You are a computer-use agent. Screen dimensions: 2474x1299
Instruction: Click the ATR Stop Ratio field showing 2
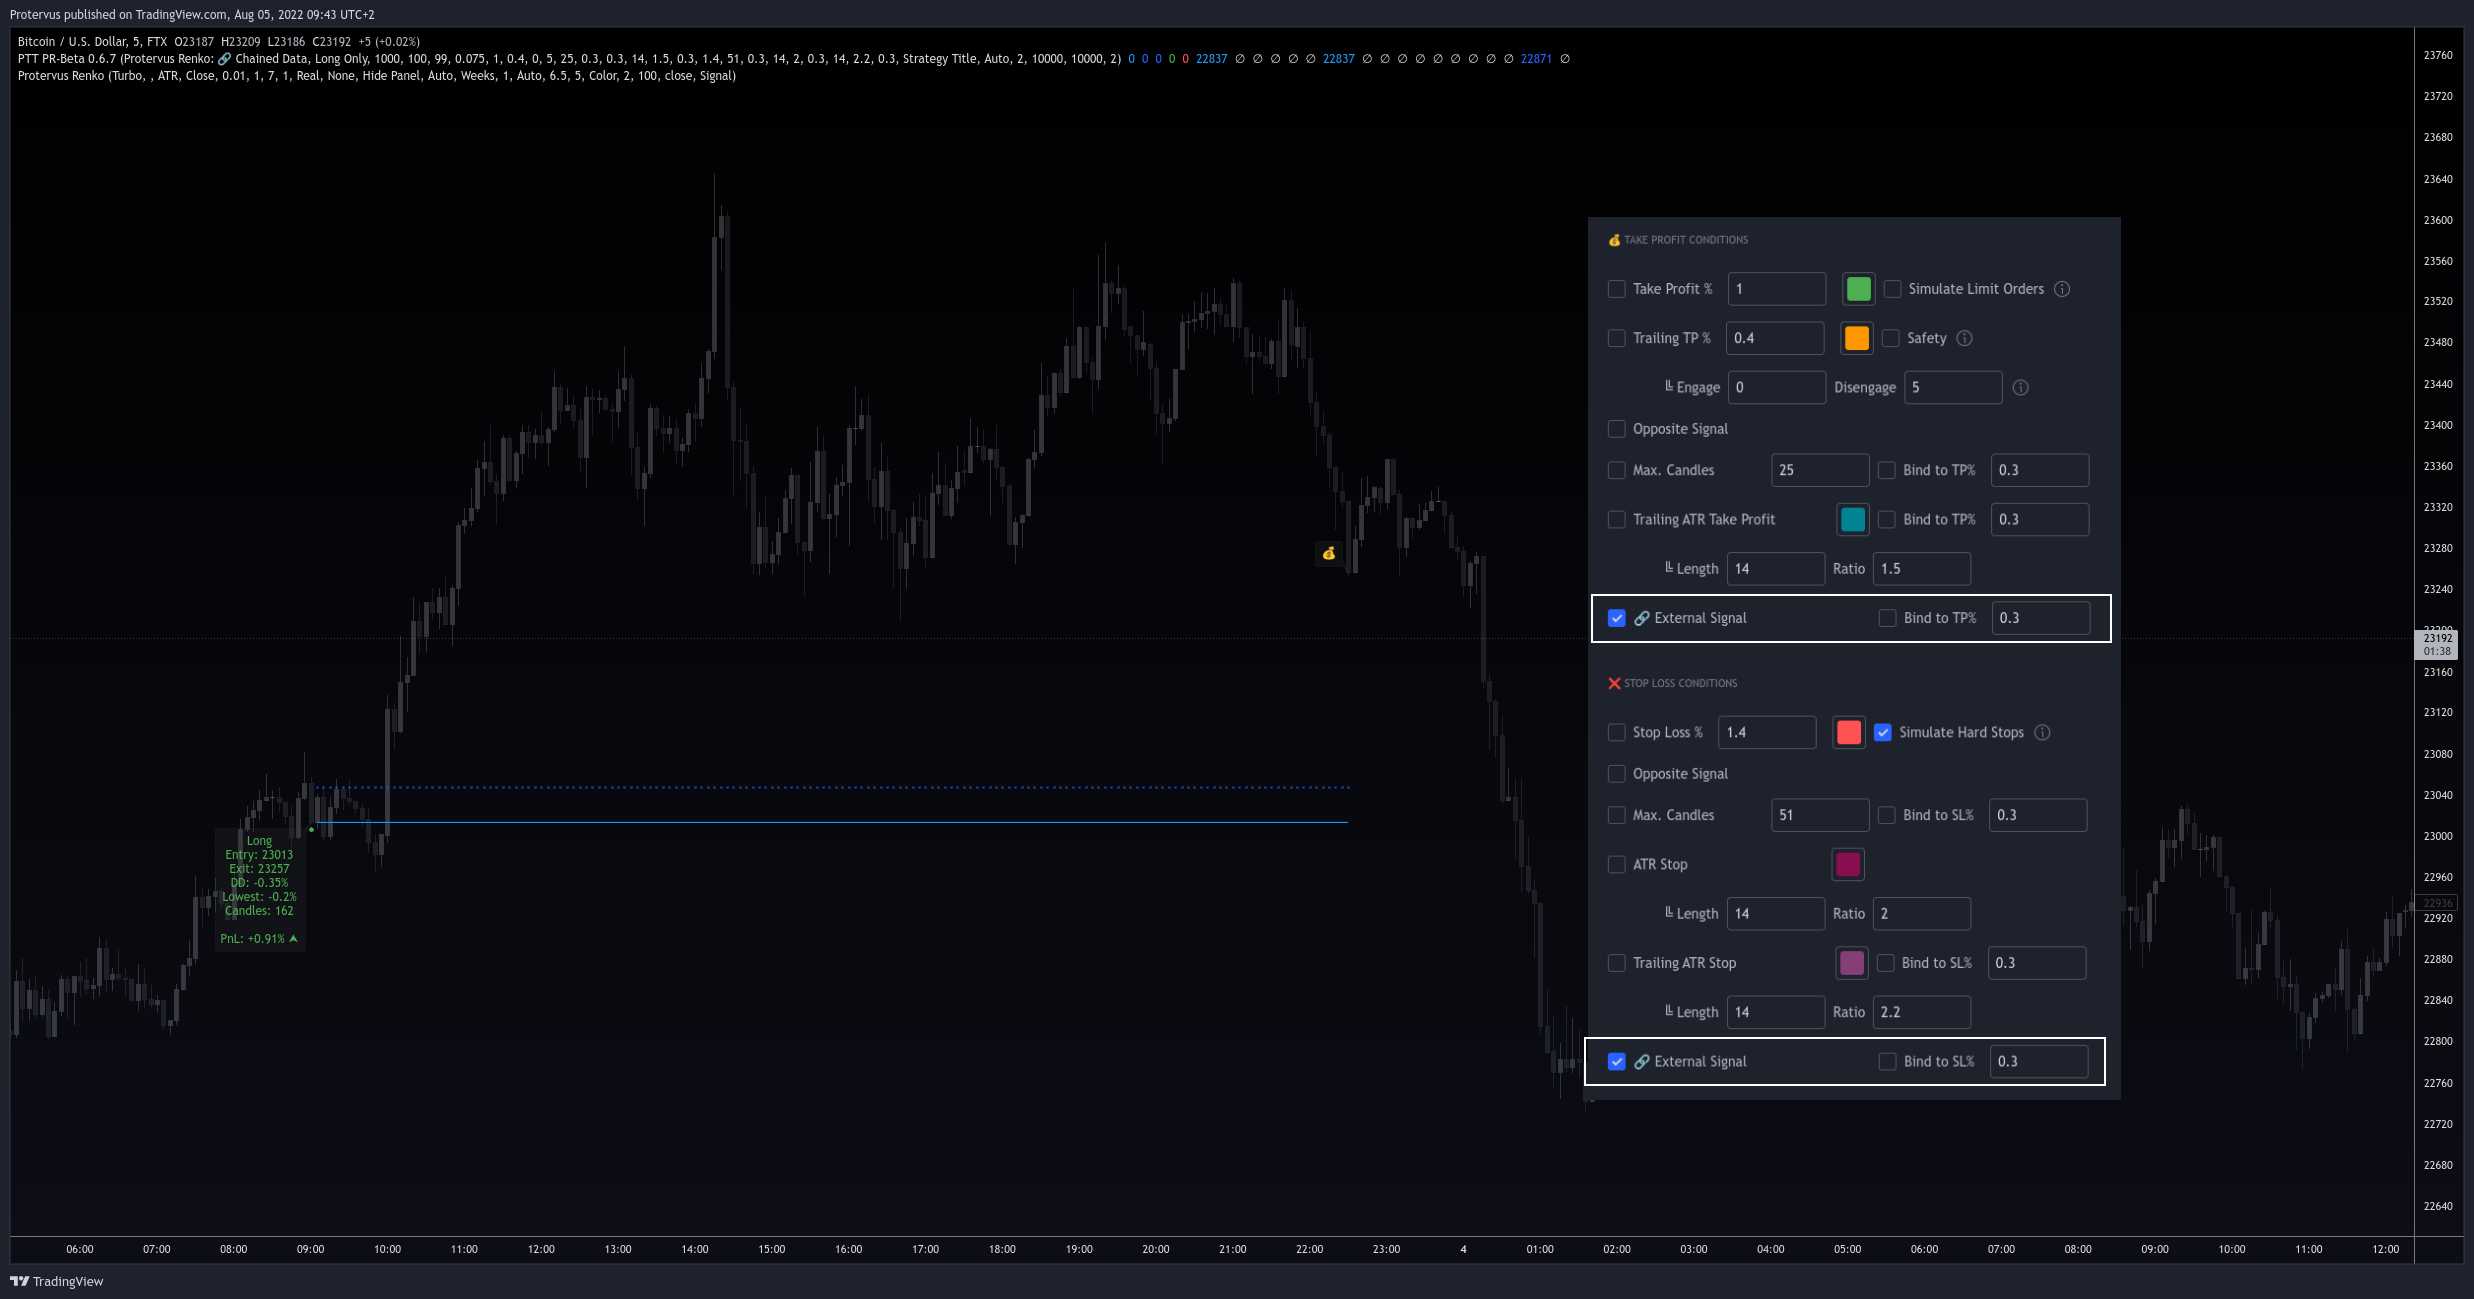(1921, 914)
